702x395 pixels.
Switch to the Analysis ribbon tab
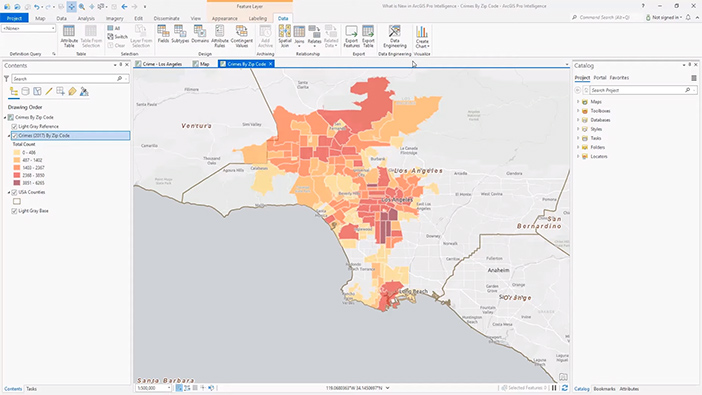click(86, 18)
